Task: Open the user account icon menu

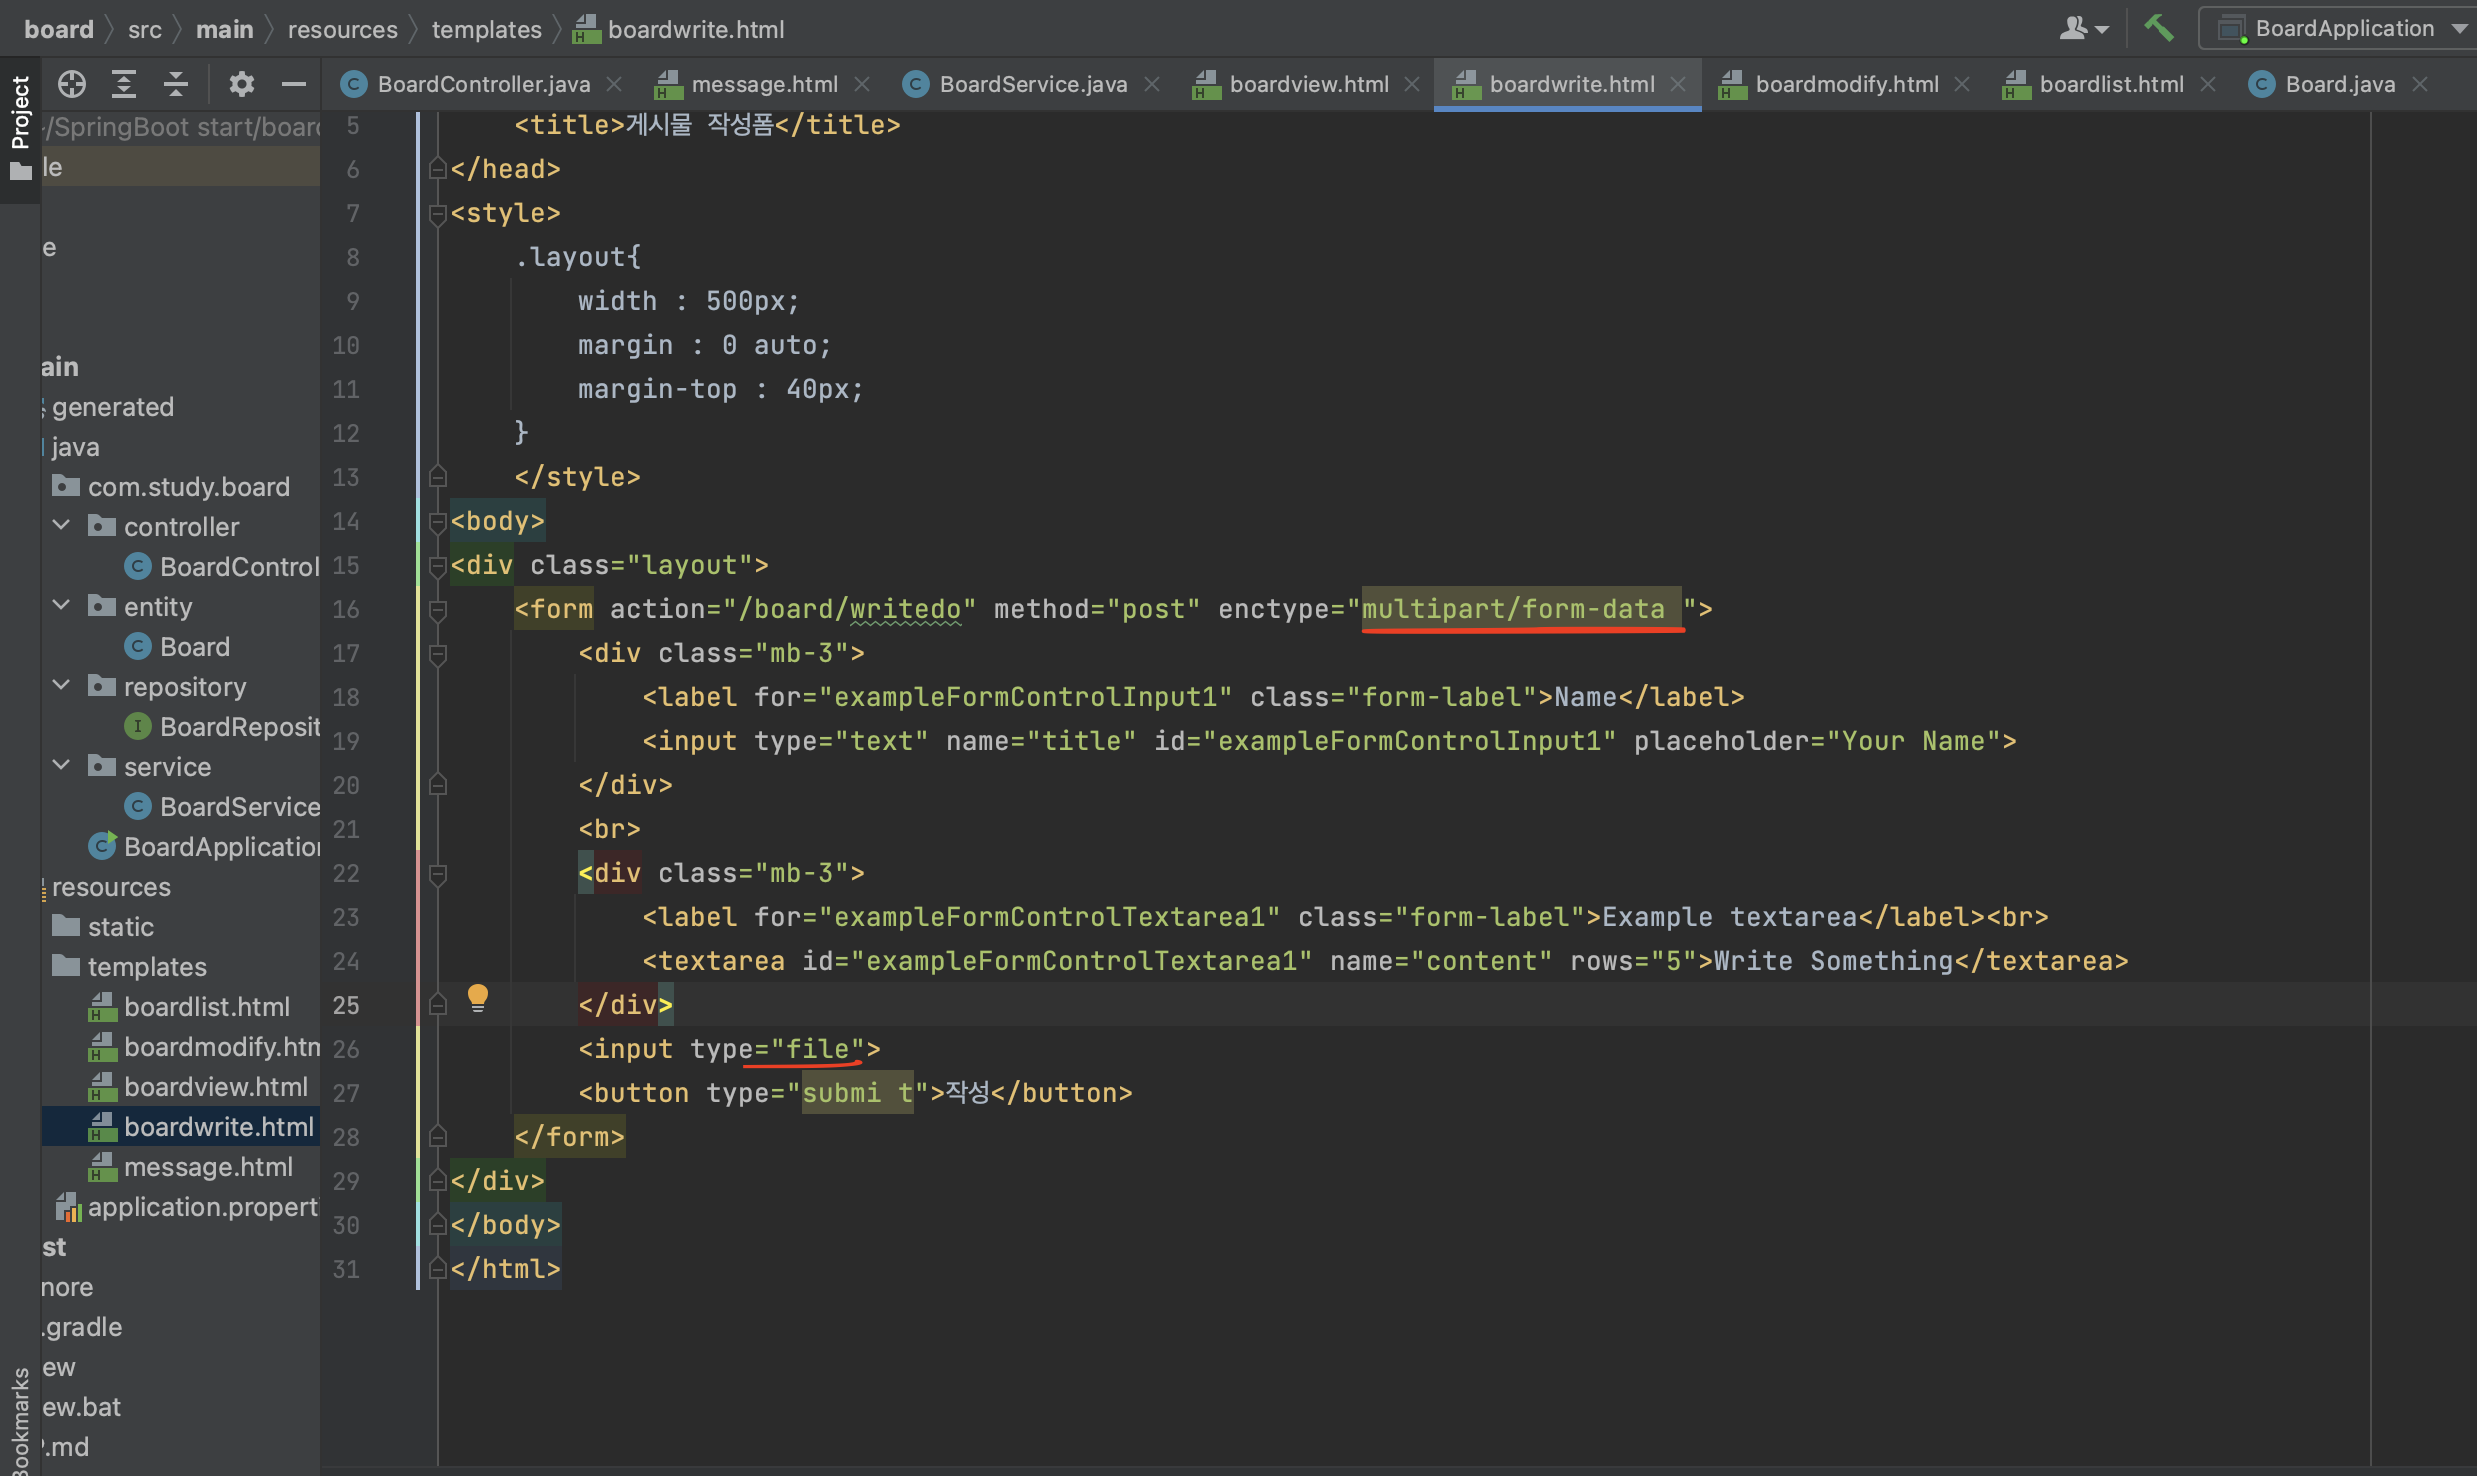Action: tap(2082, 28)
